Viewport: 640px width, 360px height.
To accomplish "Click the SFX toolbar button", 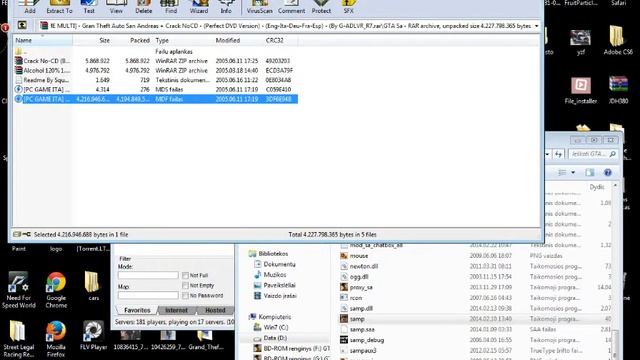I will pos(348,7).
